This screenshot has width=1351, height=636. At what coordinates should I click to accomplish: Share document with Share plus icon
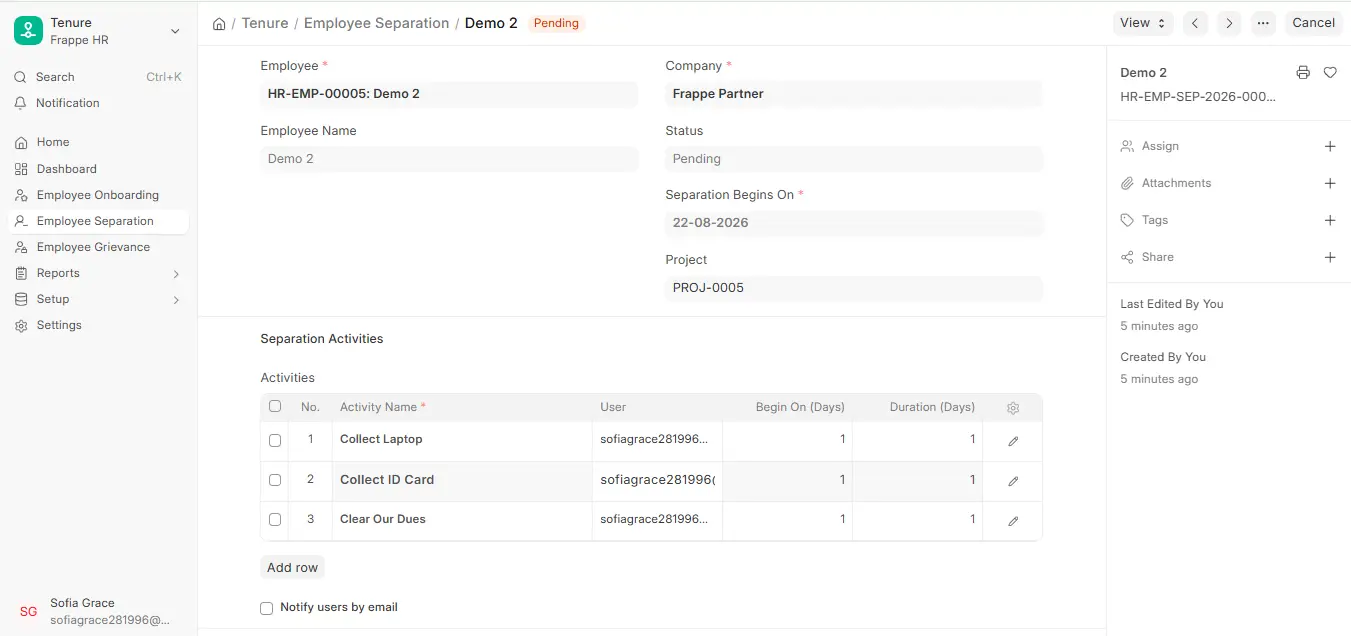tap(1330, 257)
